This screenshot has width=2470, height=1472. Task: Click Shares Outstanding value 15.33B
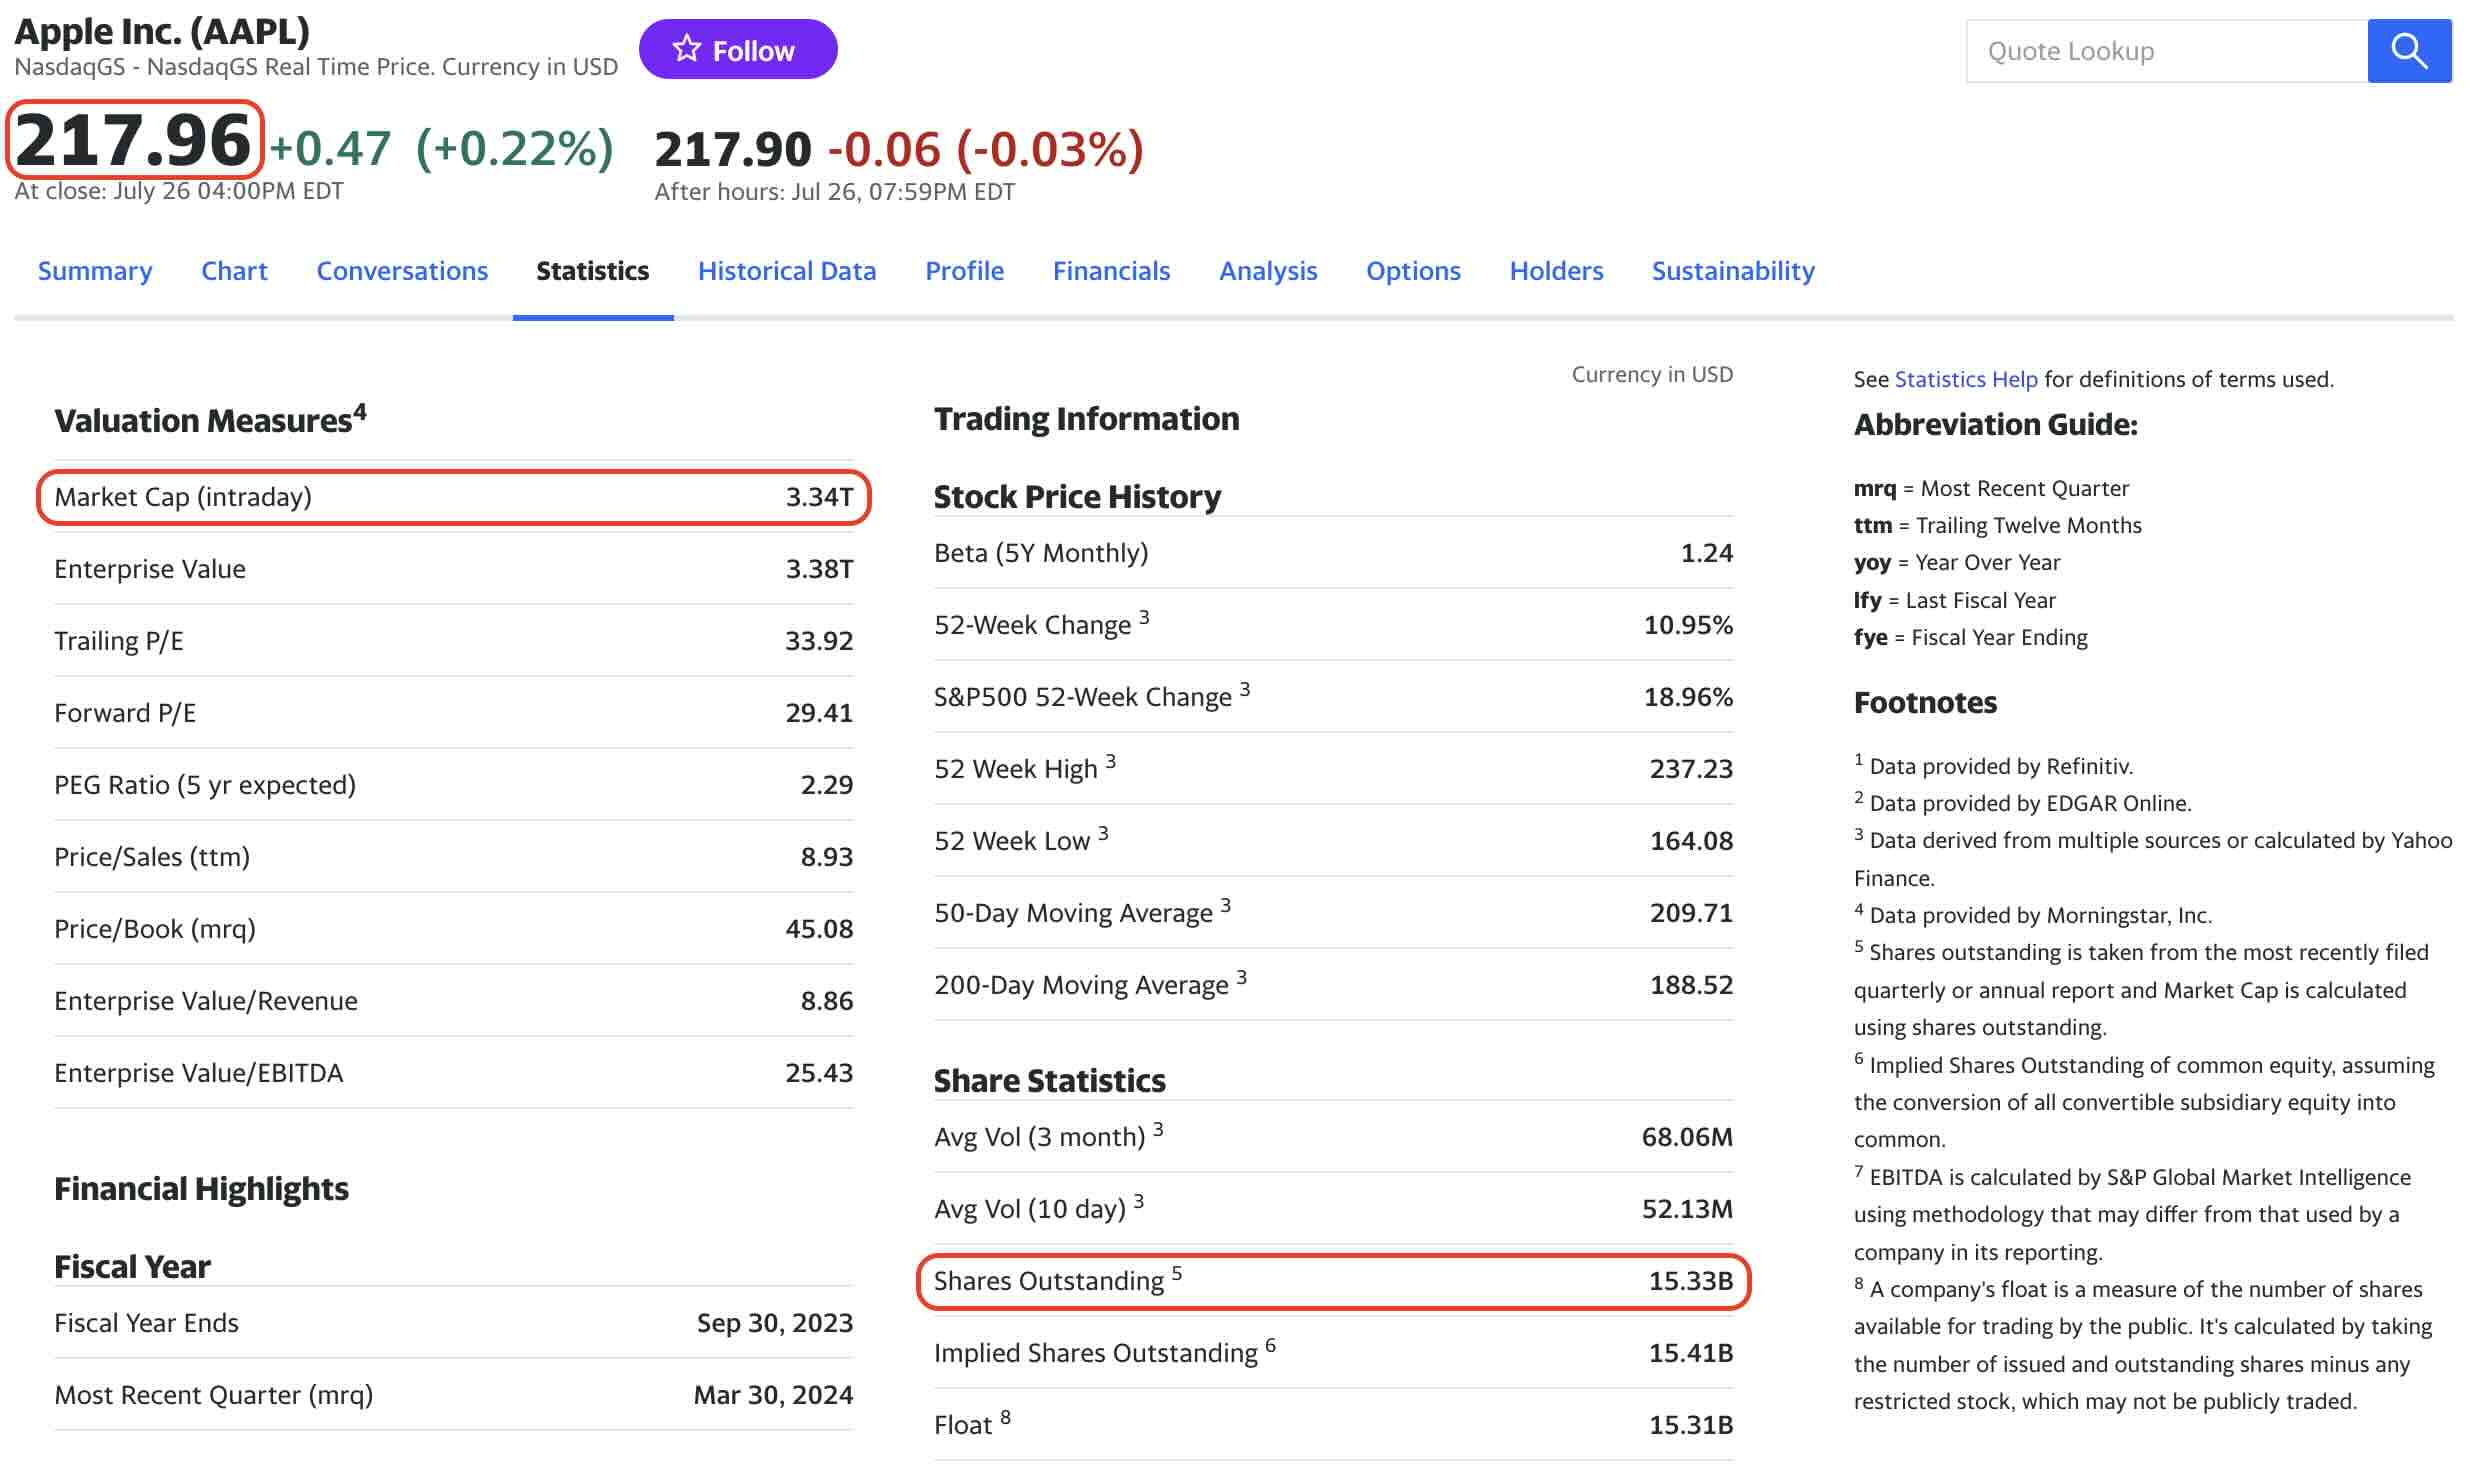click(x=1691, y=1281)
